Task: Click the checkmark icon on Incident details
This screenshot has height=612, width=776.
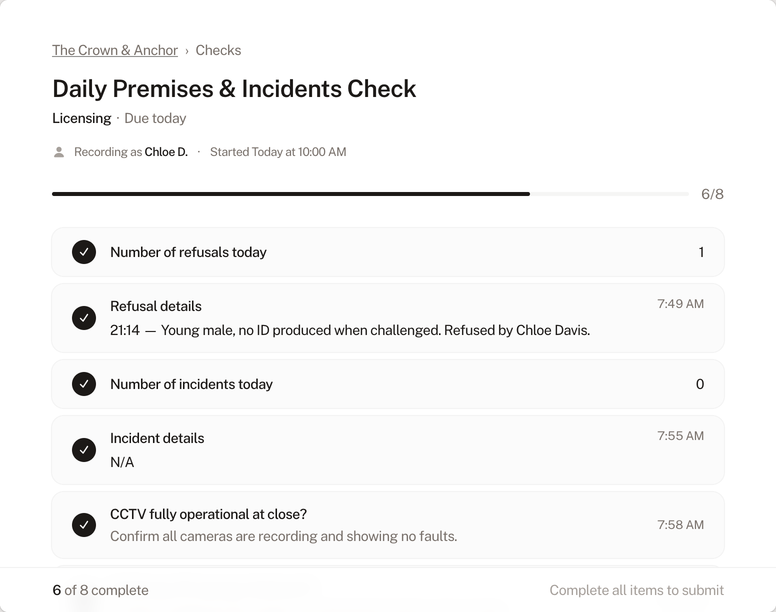Action: coord(84,450)
